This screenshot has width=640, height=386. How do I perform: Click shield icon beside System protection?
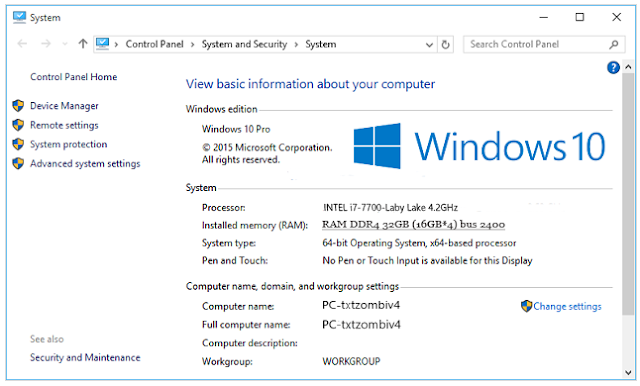(x=18, y=144)
